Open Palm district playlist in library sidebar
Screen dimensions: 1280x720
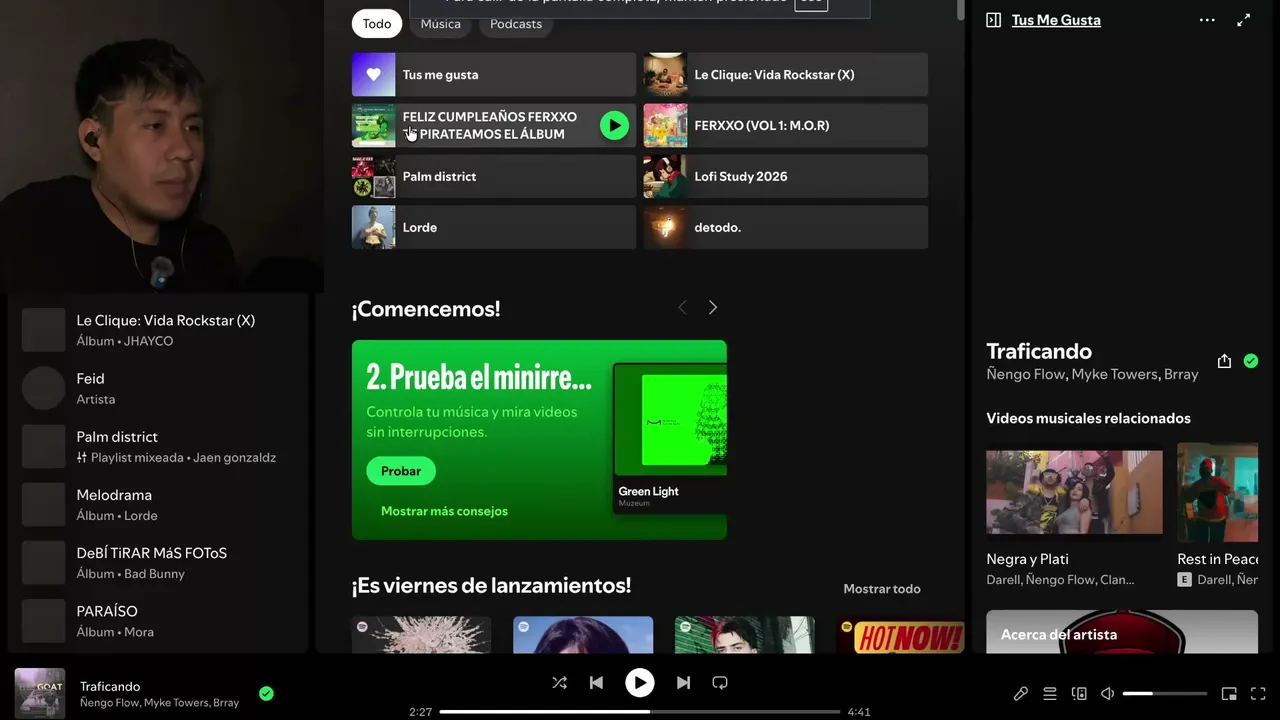pyautogui.click(x=160, y=446)
